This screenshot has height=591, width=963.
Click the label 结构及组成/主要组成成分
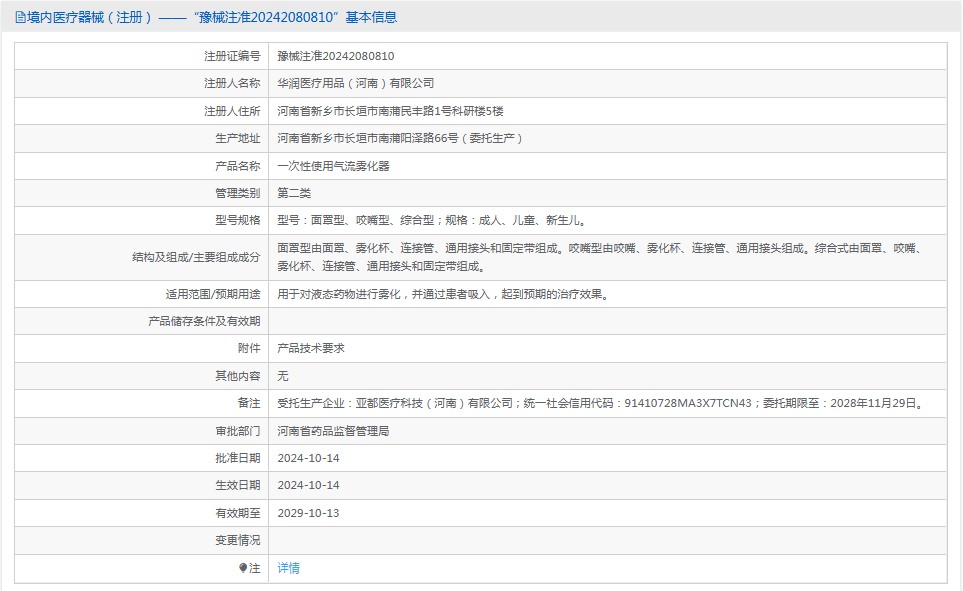tap(196, 257)
